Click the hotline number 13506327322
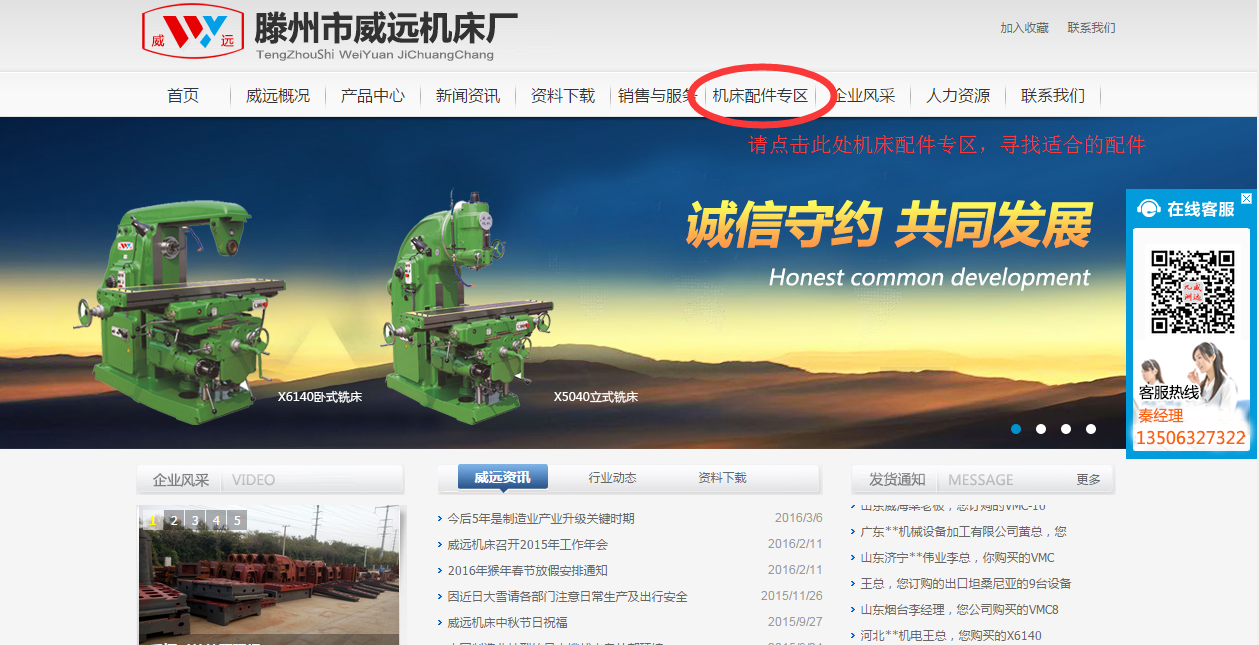 pos(1190,438)
